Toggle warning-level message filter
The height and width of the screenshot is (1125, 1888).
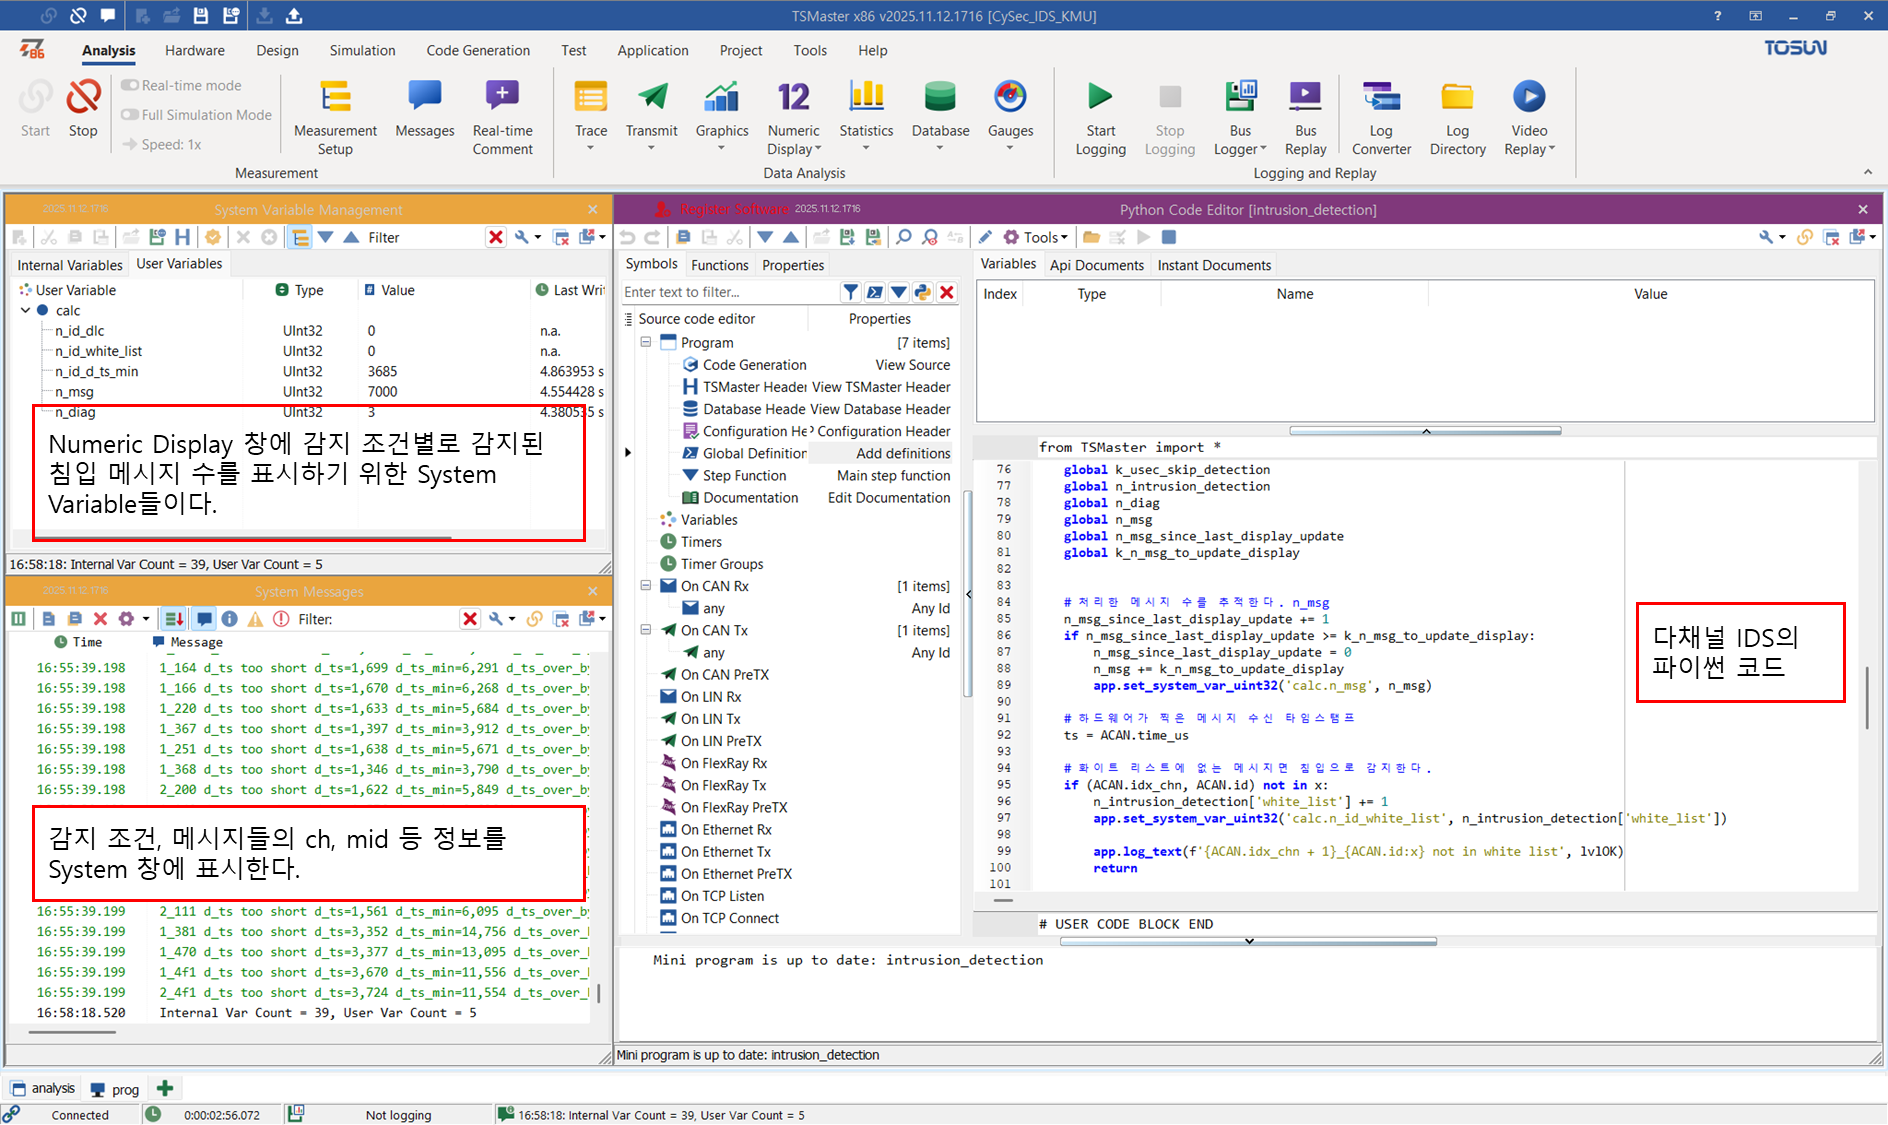[255, 619]
